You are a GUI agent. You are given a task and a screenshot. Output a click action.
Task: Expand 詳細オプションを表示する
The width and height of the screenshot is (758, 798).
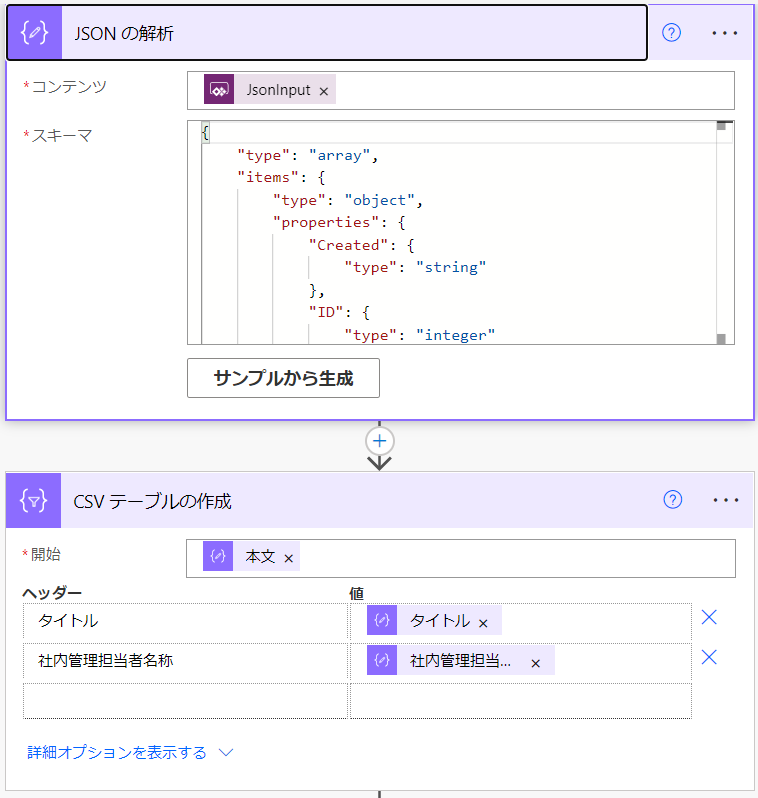(130, 752)
